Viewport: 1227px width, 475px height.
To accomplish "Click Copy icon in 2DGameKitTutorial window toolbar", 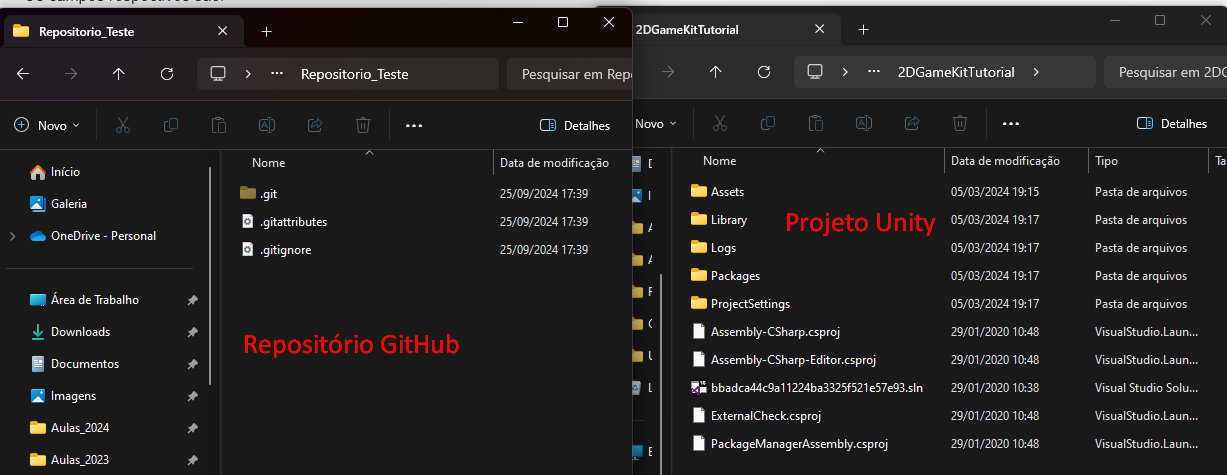I will coord(767,123).
